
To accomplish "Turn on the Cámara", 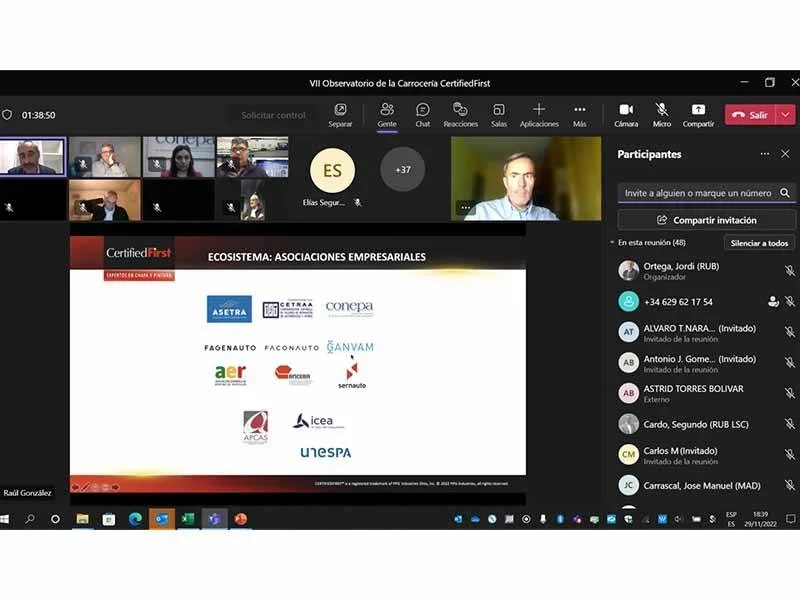I will coord(626,115).
